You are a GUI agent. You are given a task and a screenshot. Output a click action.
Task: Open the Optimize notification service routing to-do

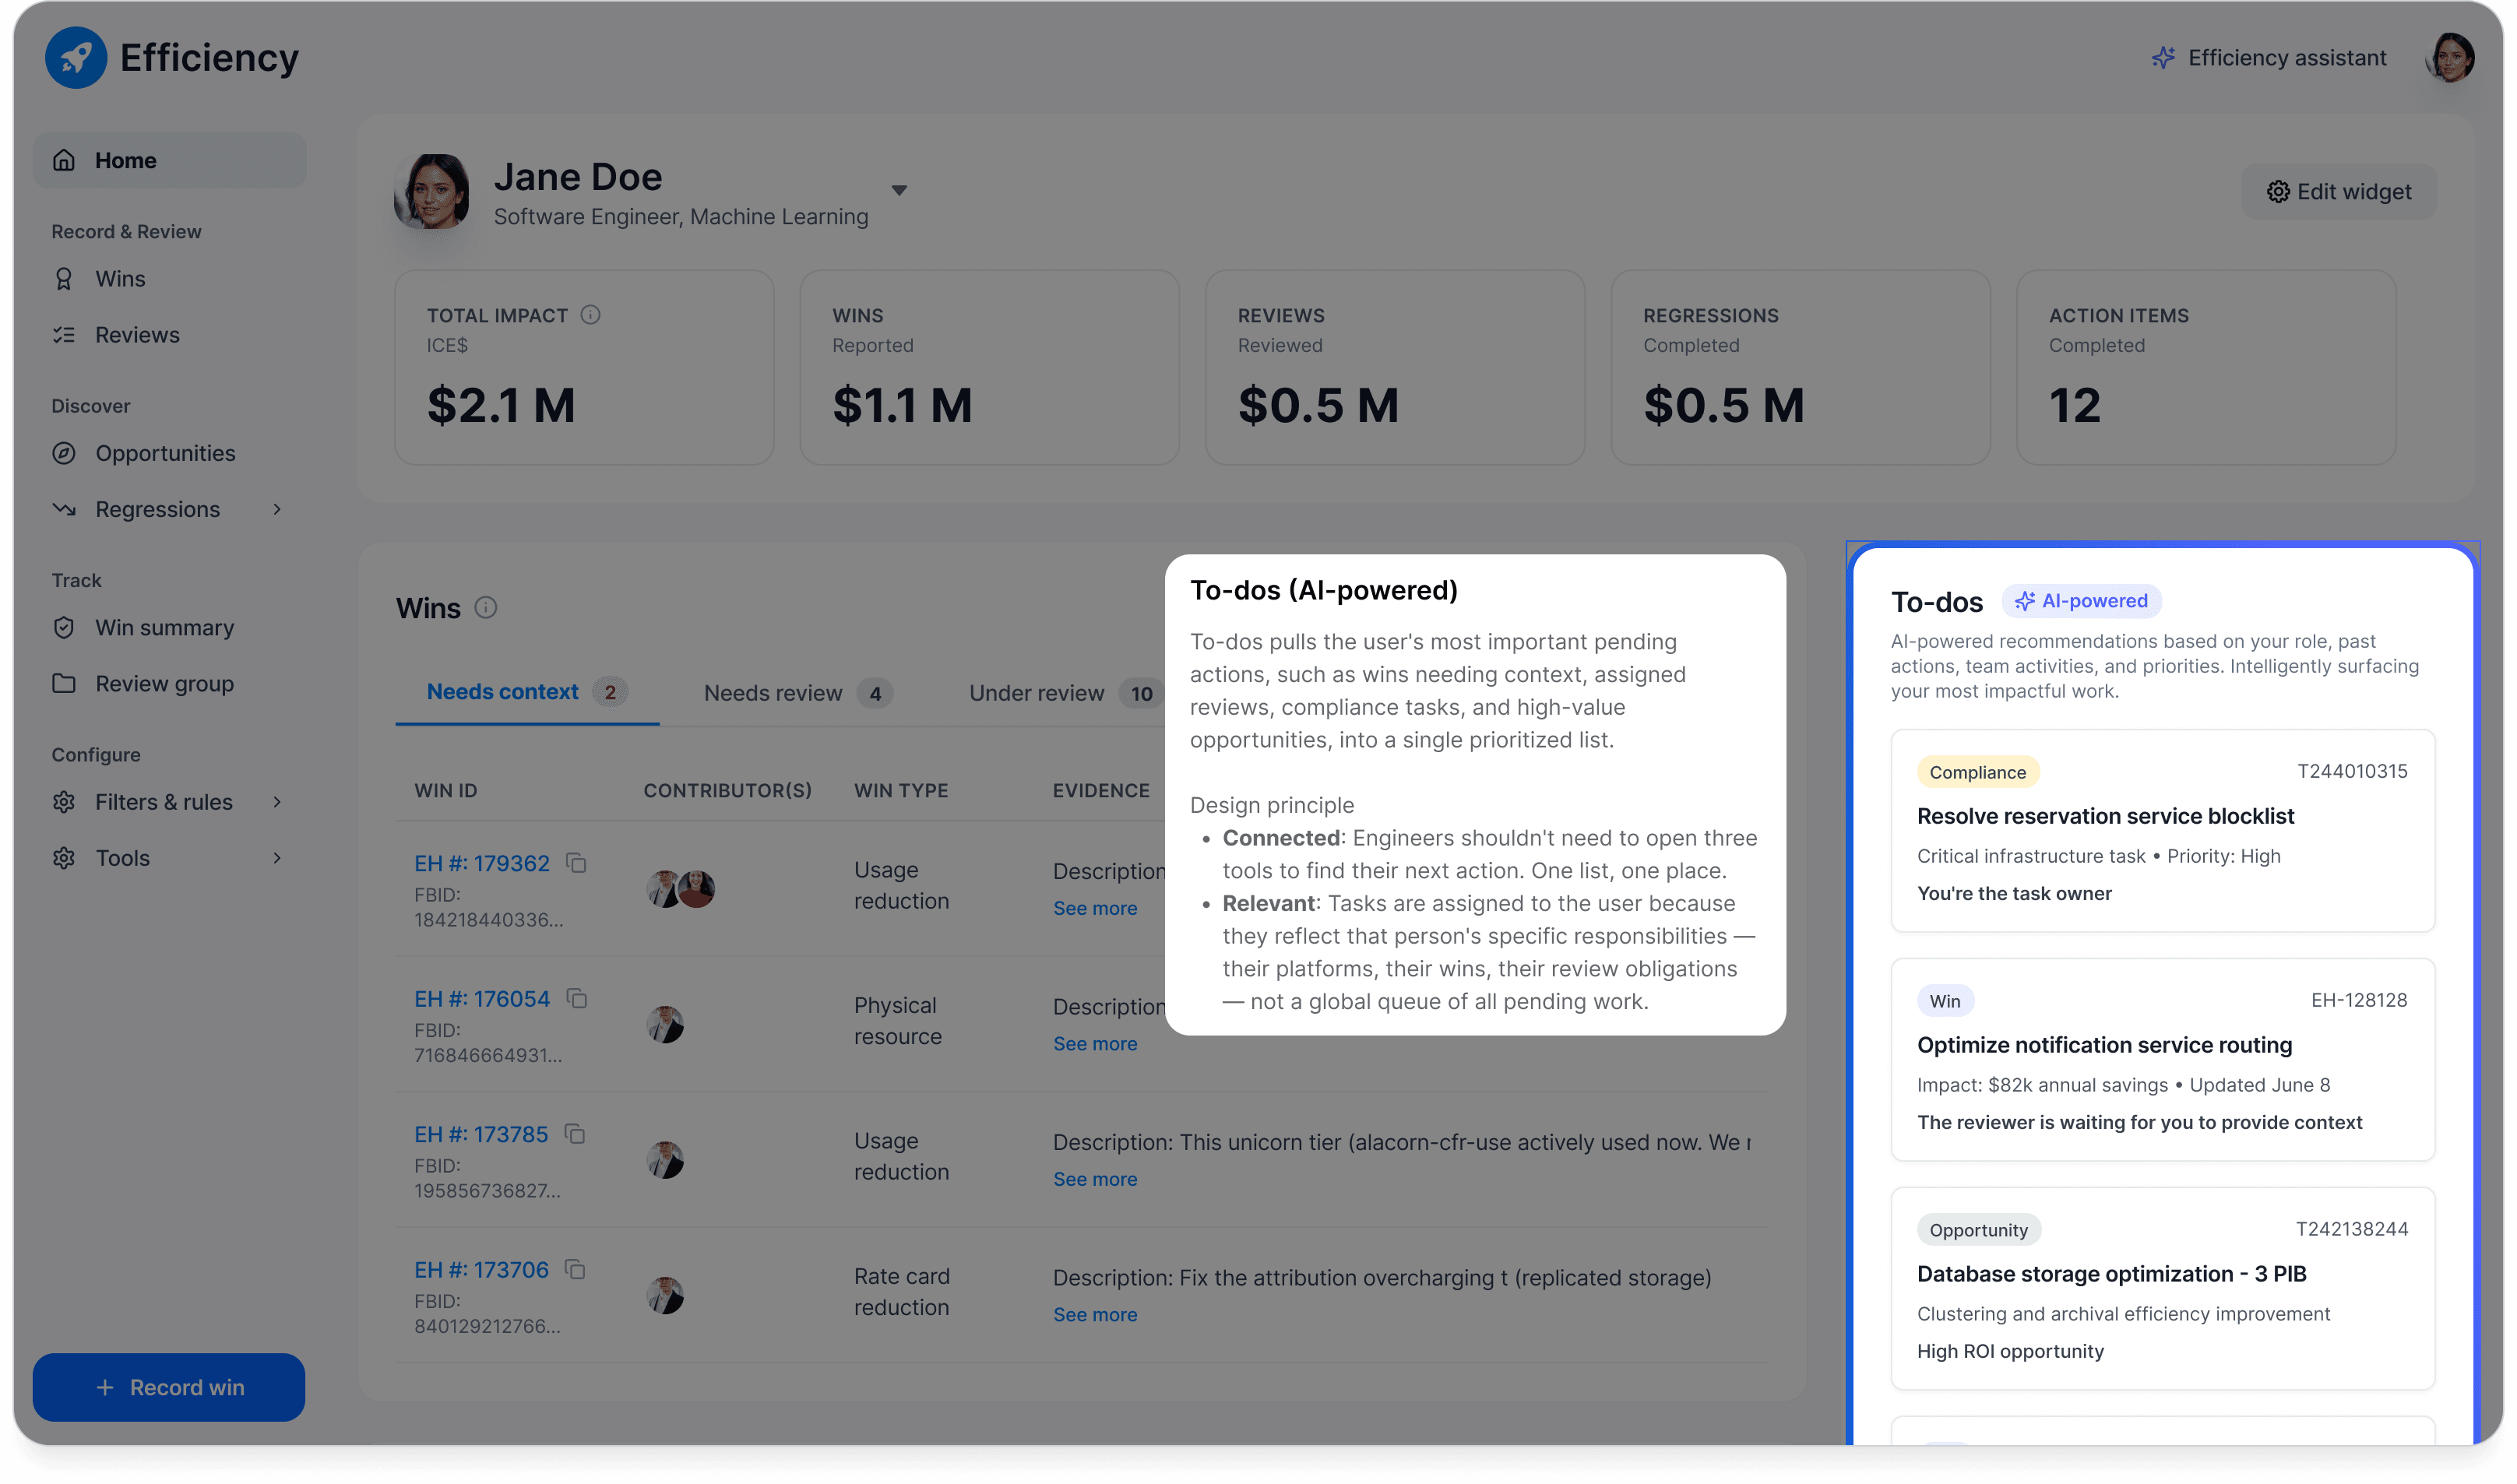pyautogui.click(x=2162, y=1060)
